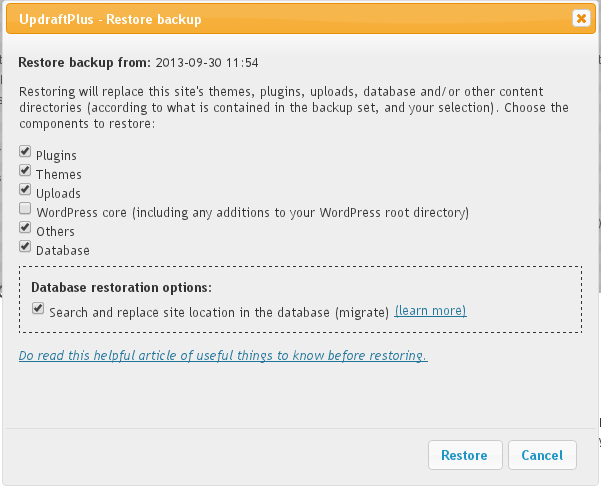Open the '(learn more)' link
The width and height of the screenshot is (601, 488).
coord(430,311)
